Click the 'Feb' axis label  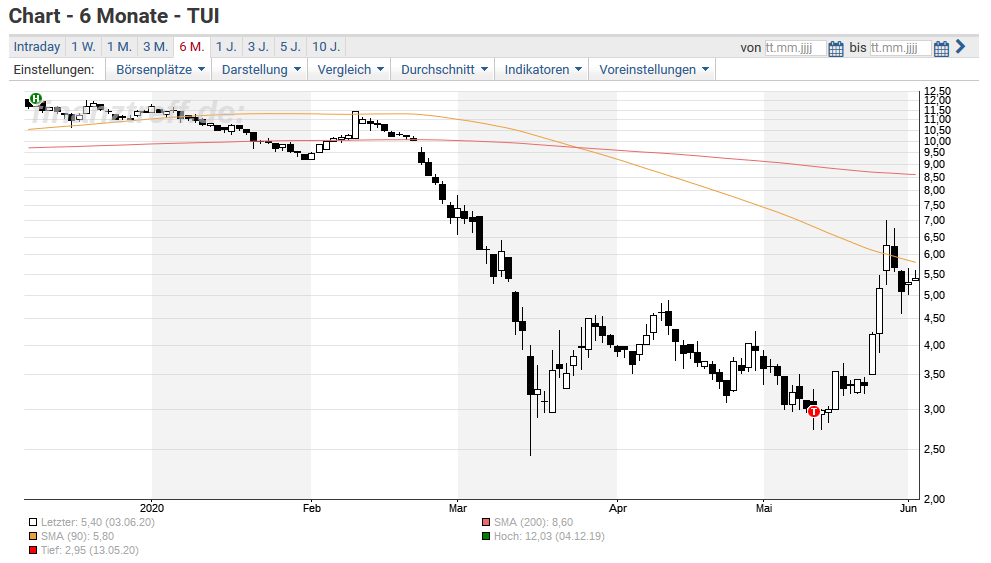point(312,508)
